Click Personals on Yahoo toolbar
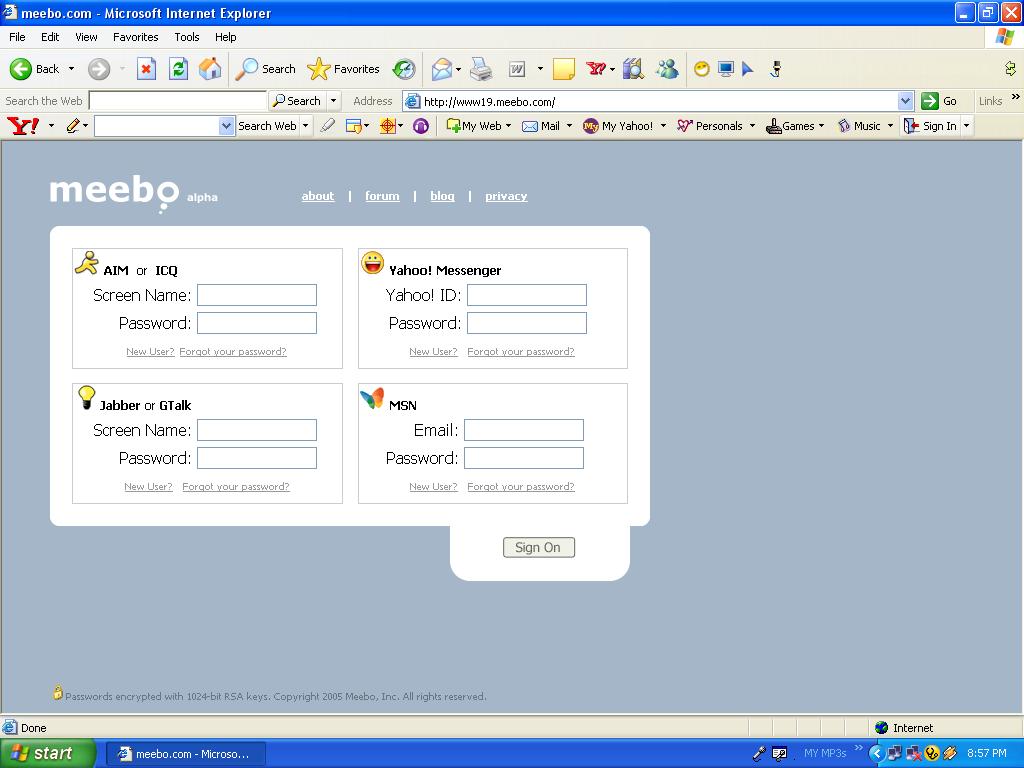 711,125
